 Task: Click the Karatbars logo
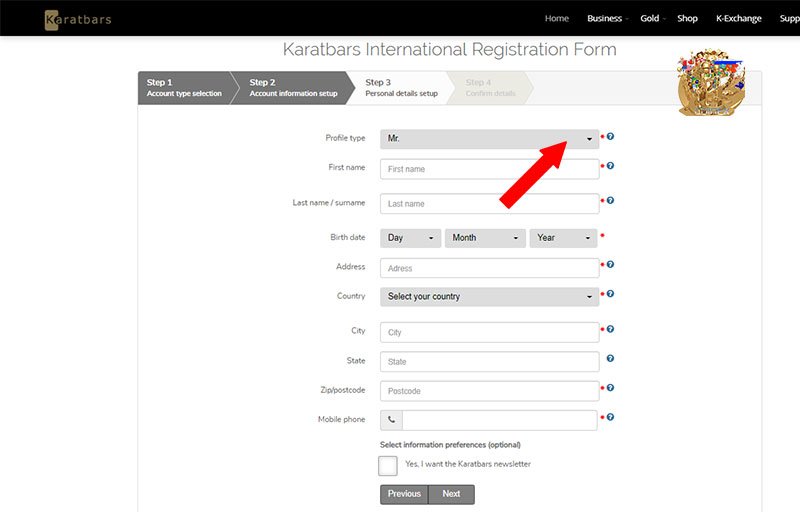pyautogui.click(x=78, y=20)
